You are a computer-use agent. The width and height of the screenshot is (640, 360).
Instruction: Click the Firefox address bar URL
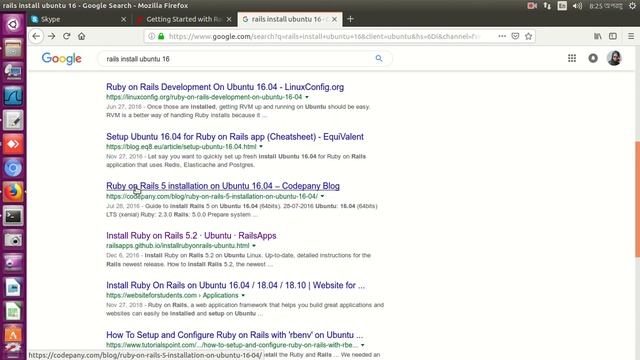click(x=324, y=36)
